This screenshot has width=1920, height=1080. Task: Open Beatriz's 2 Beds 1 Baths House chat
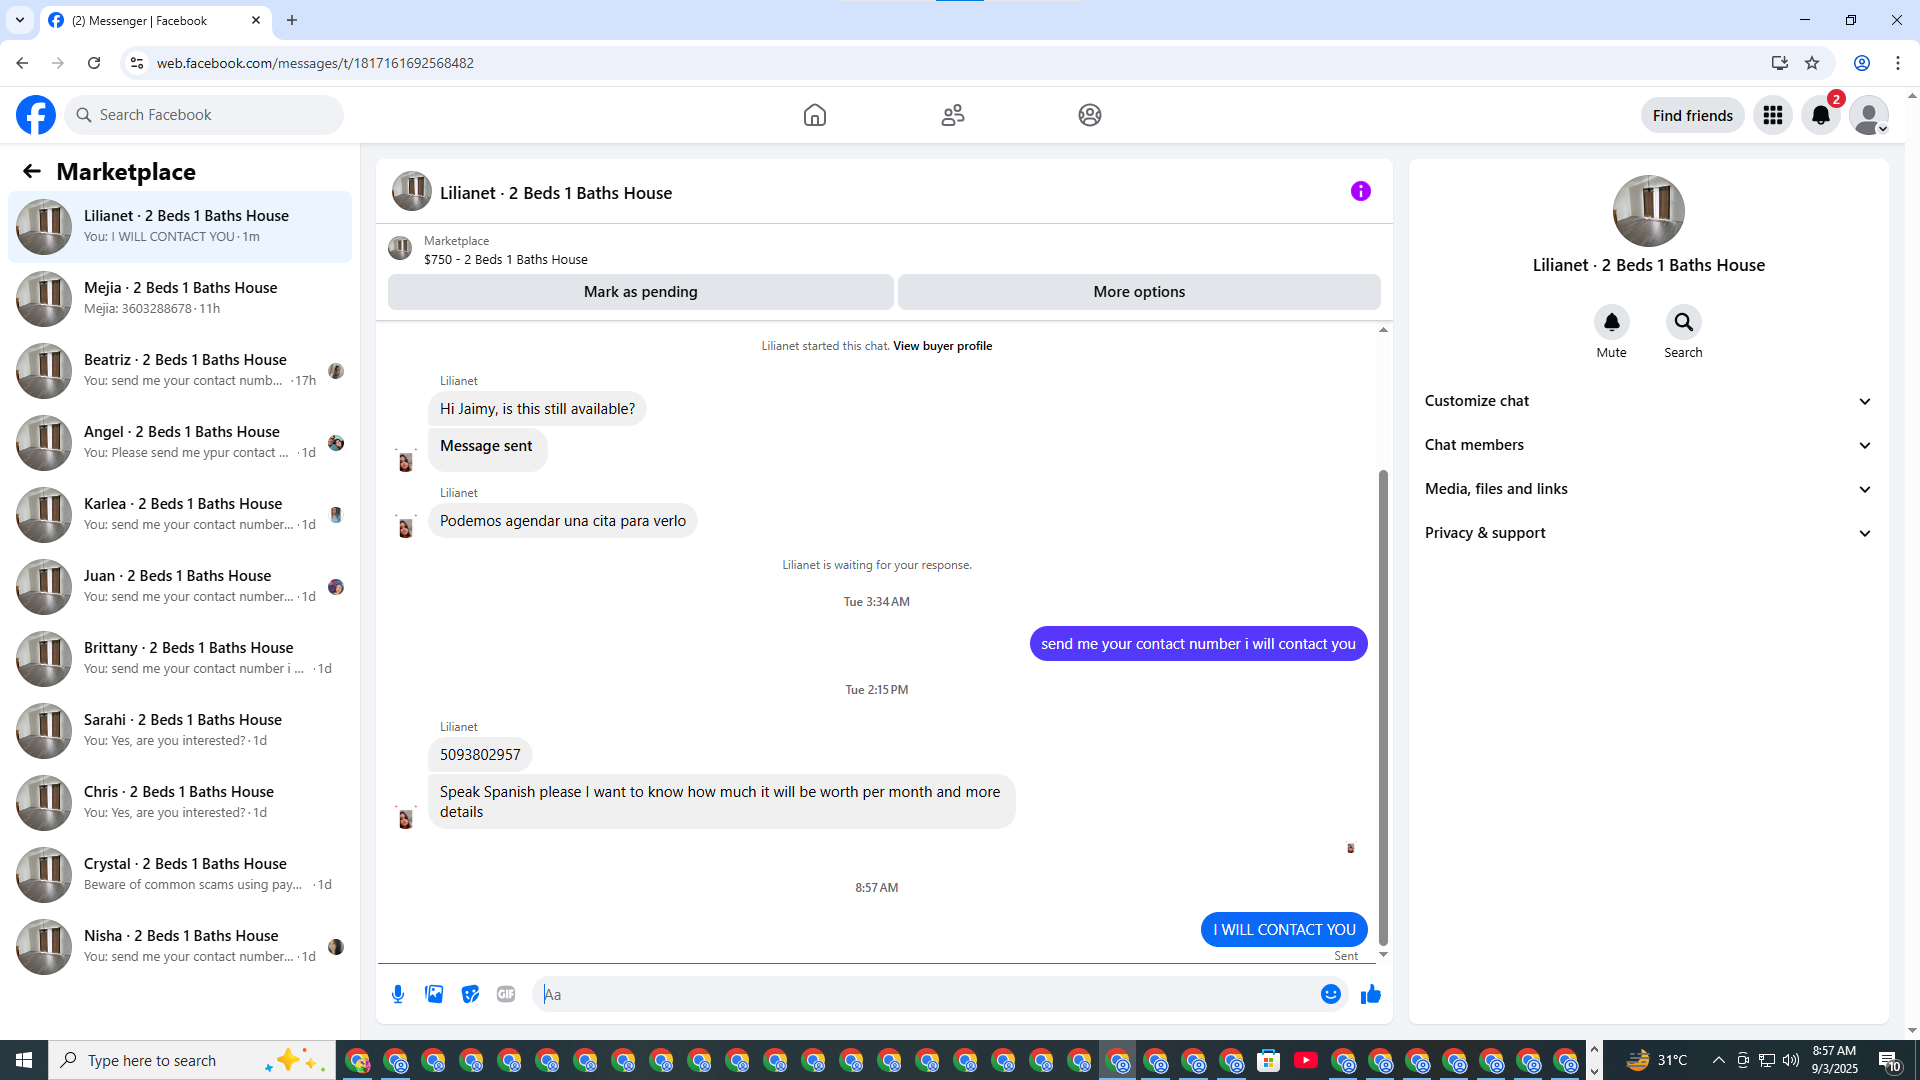click(x=180, y=371)
